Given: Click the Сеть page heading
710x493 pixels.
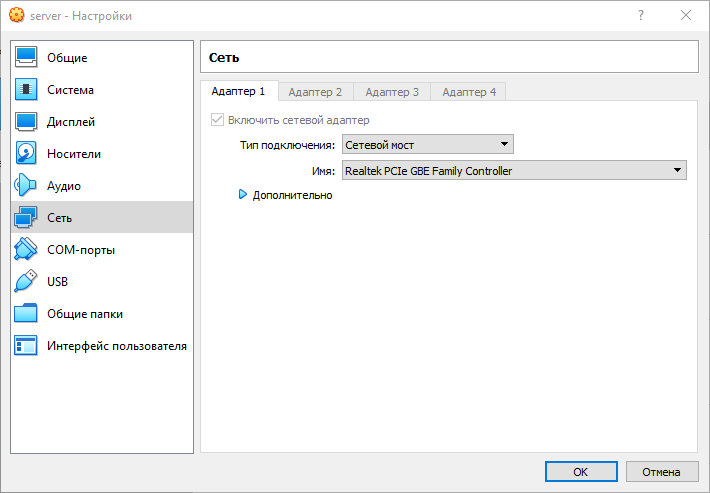Looking at the screenshot, I should (x=224, y=57).
